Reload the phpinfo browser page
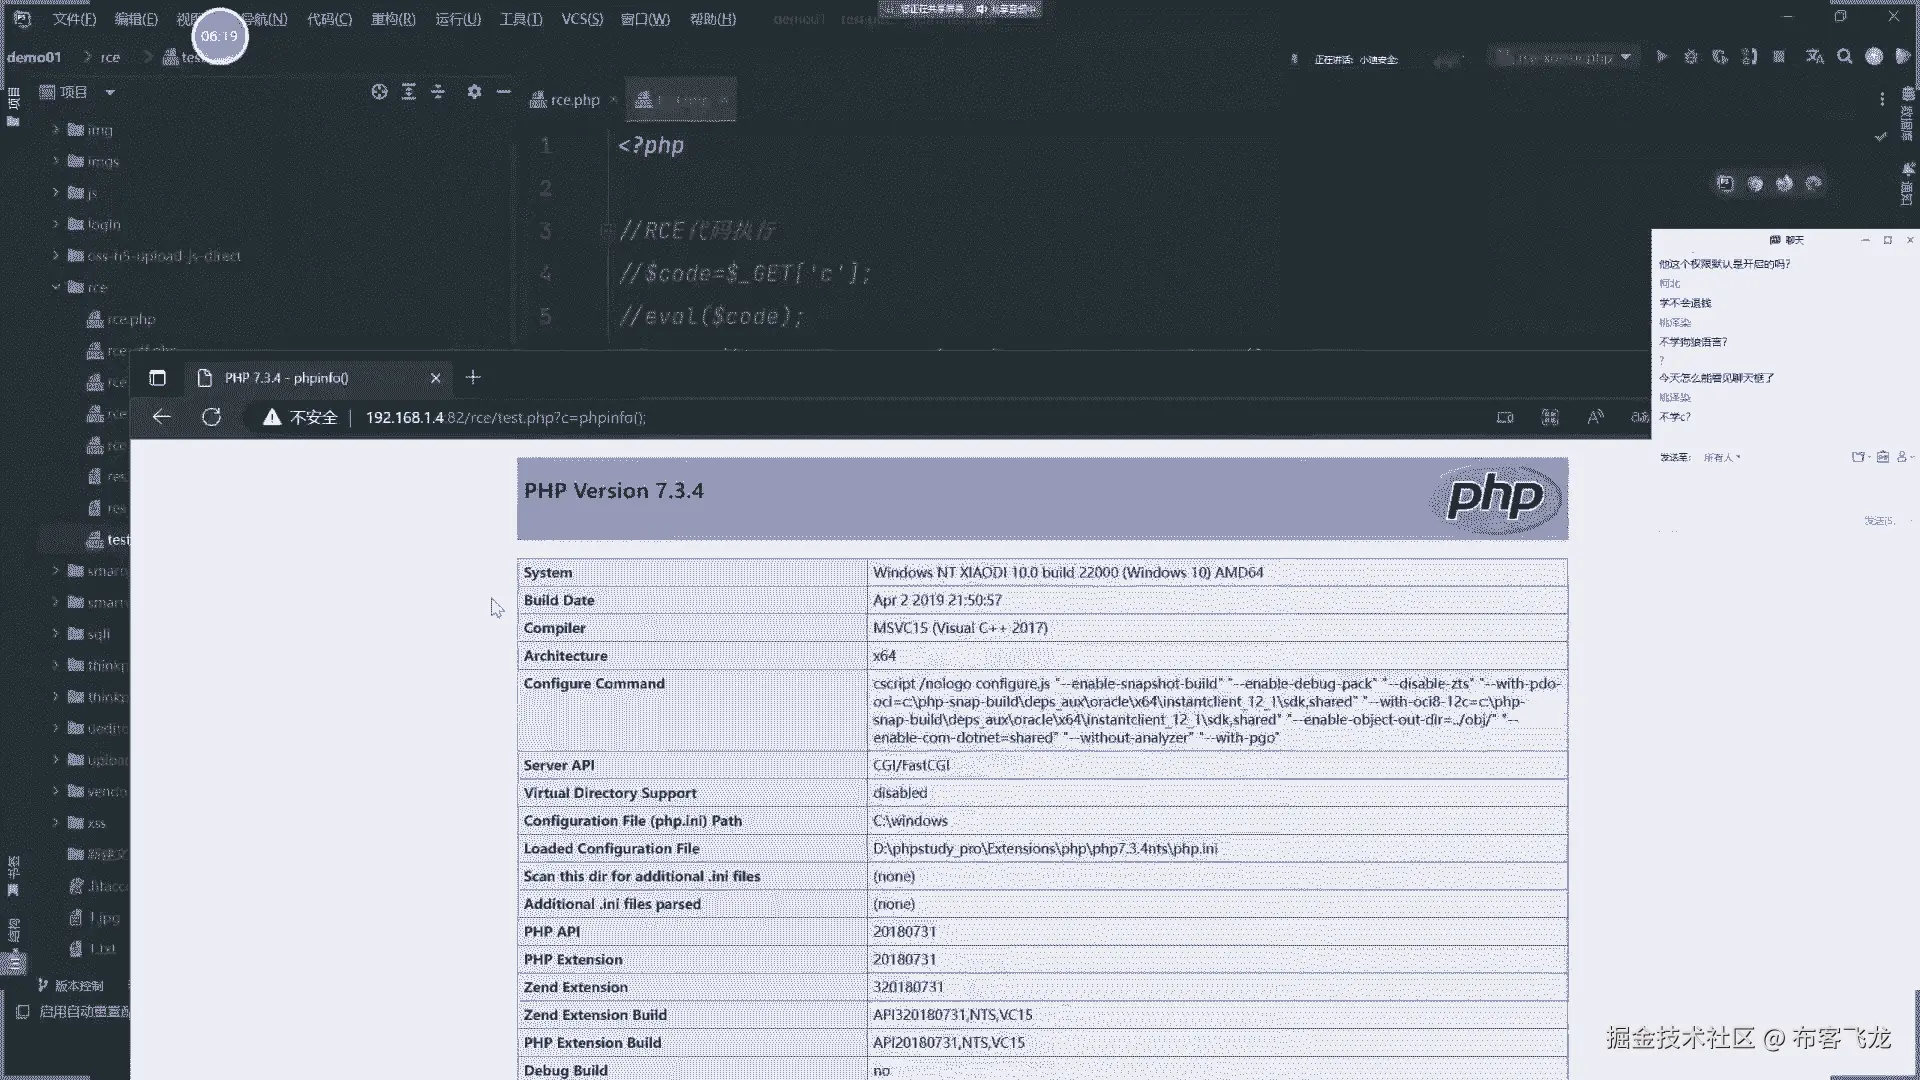Image resolution: width=1920 pixels, height=1080 pixels. point(211,417)
